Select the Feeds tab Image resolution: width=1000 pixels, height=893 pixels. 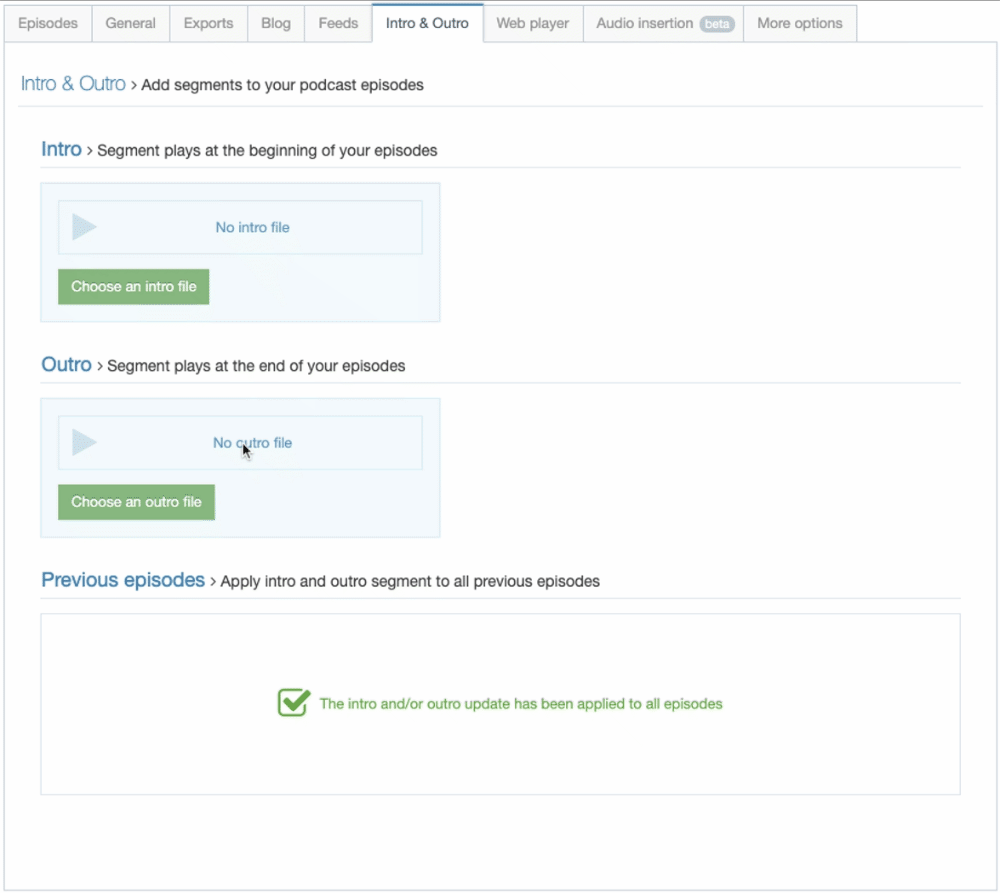338,24
